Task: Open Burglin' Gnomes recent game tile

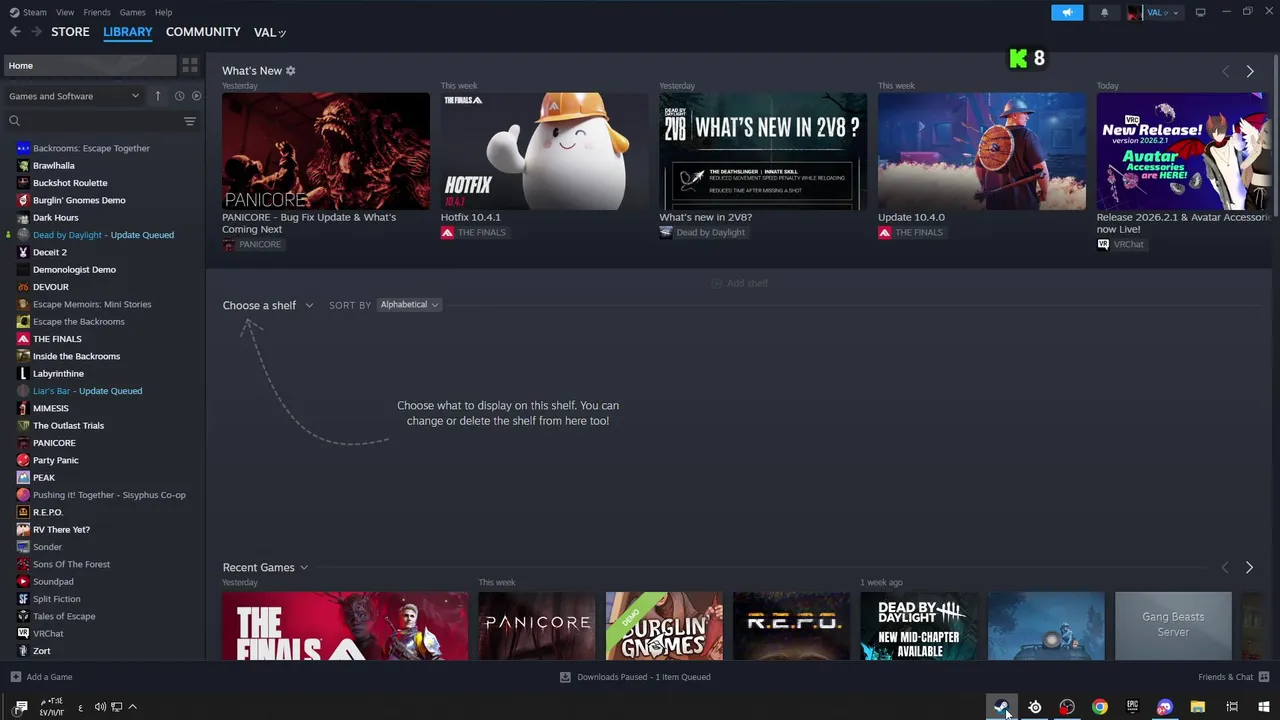Action: [x=664, y=626]
